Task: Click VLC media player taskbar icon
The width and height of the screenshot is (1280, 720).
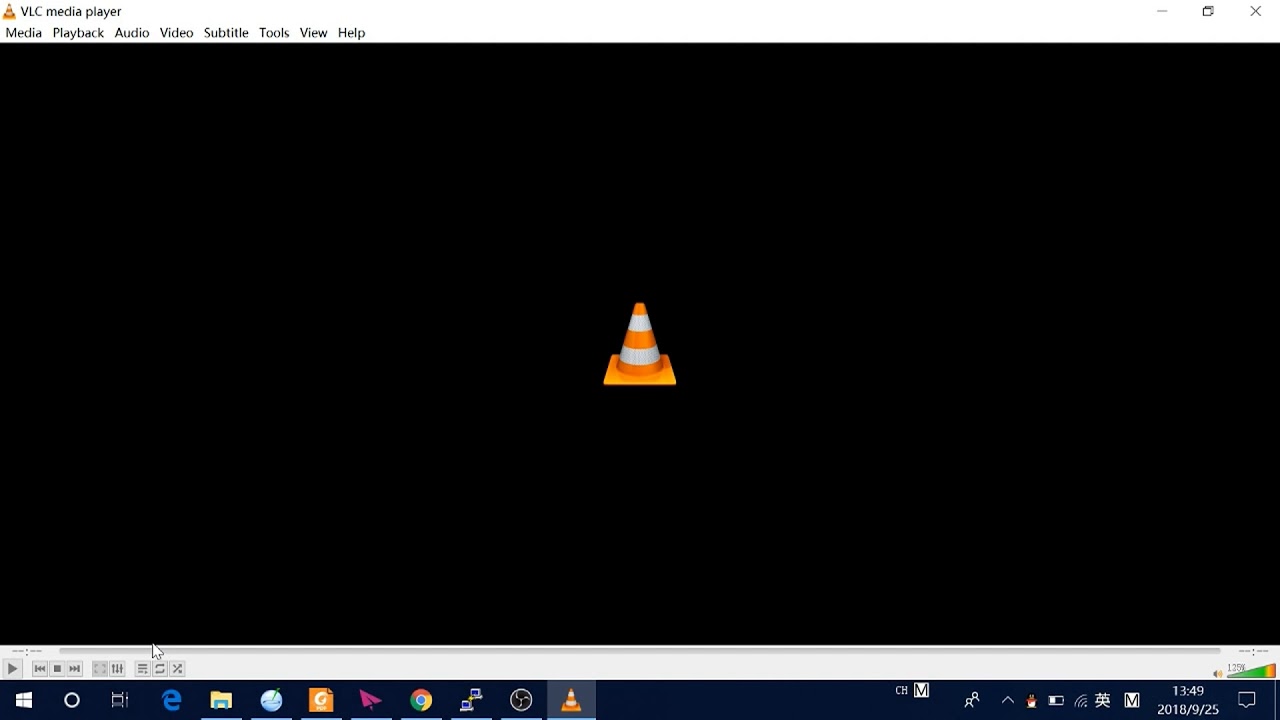Action: 571,700
